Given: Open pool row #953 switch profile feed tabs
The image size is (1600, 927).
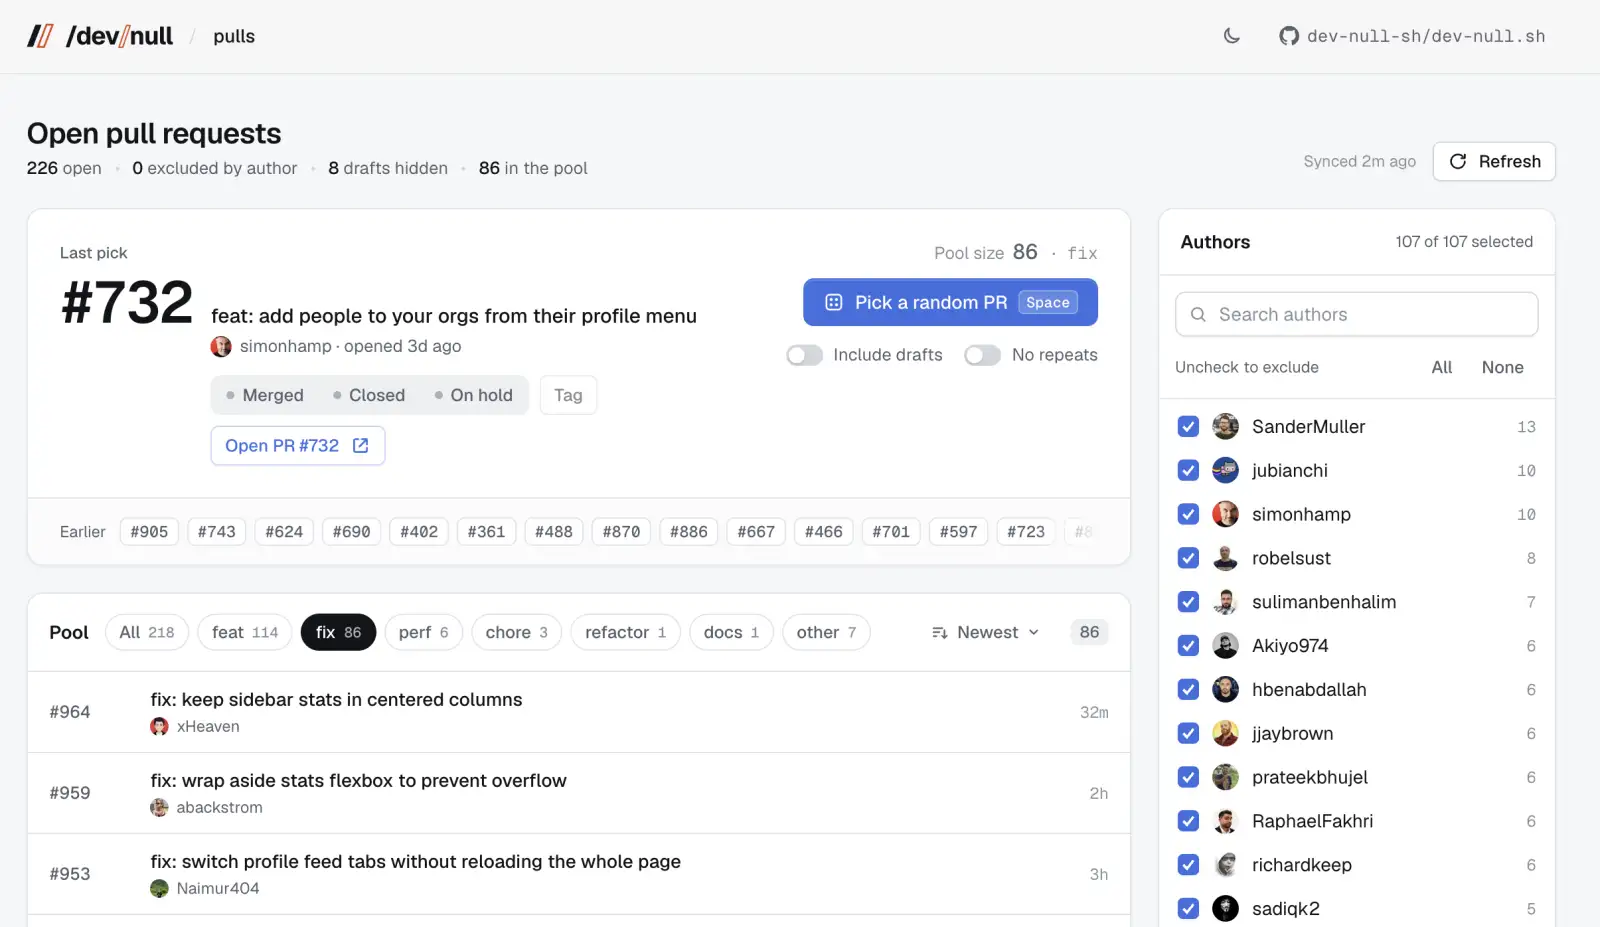Looking at the screenshot, I should click(x=579, y=874).
